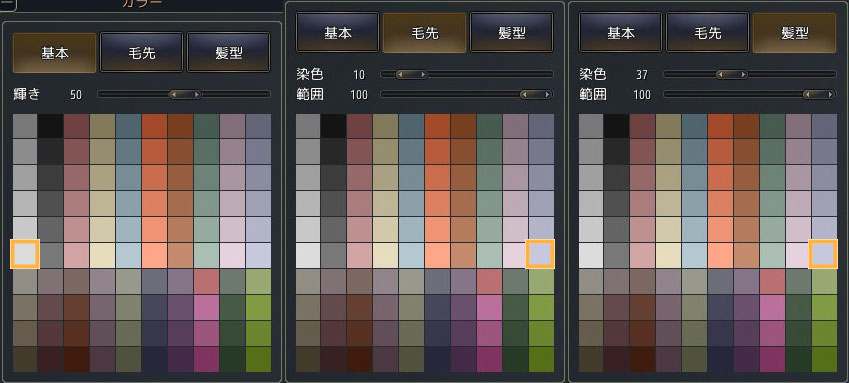Select the highlighted lavender swatch in 染色 10 panel

[x=540, y=255]
